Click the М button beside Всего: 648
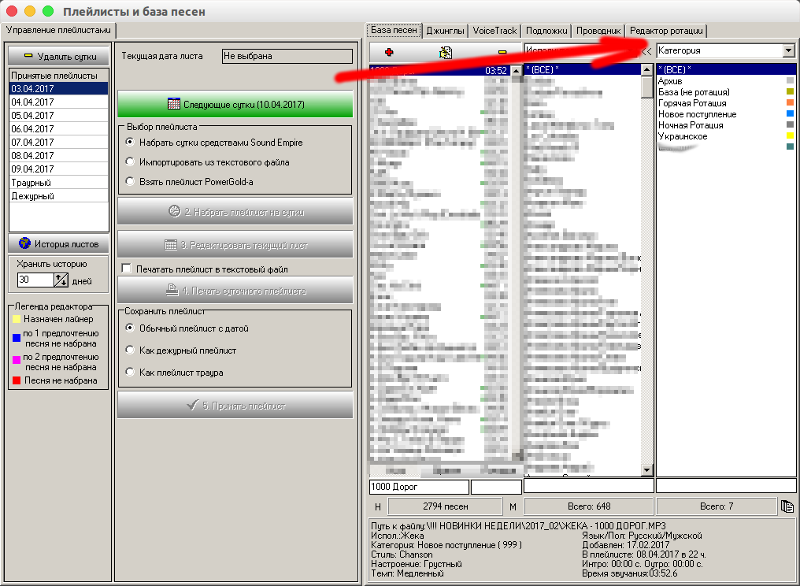Screen dimensions: 800x586 [512, 507]
